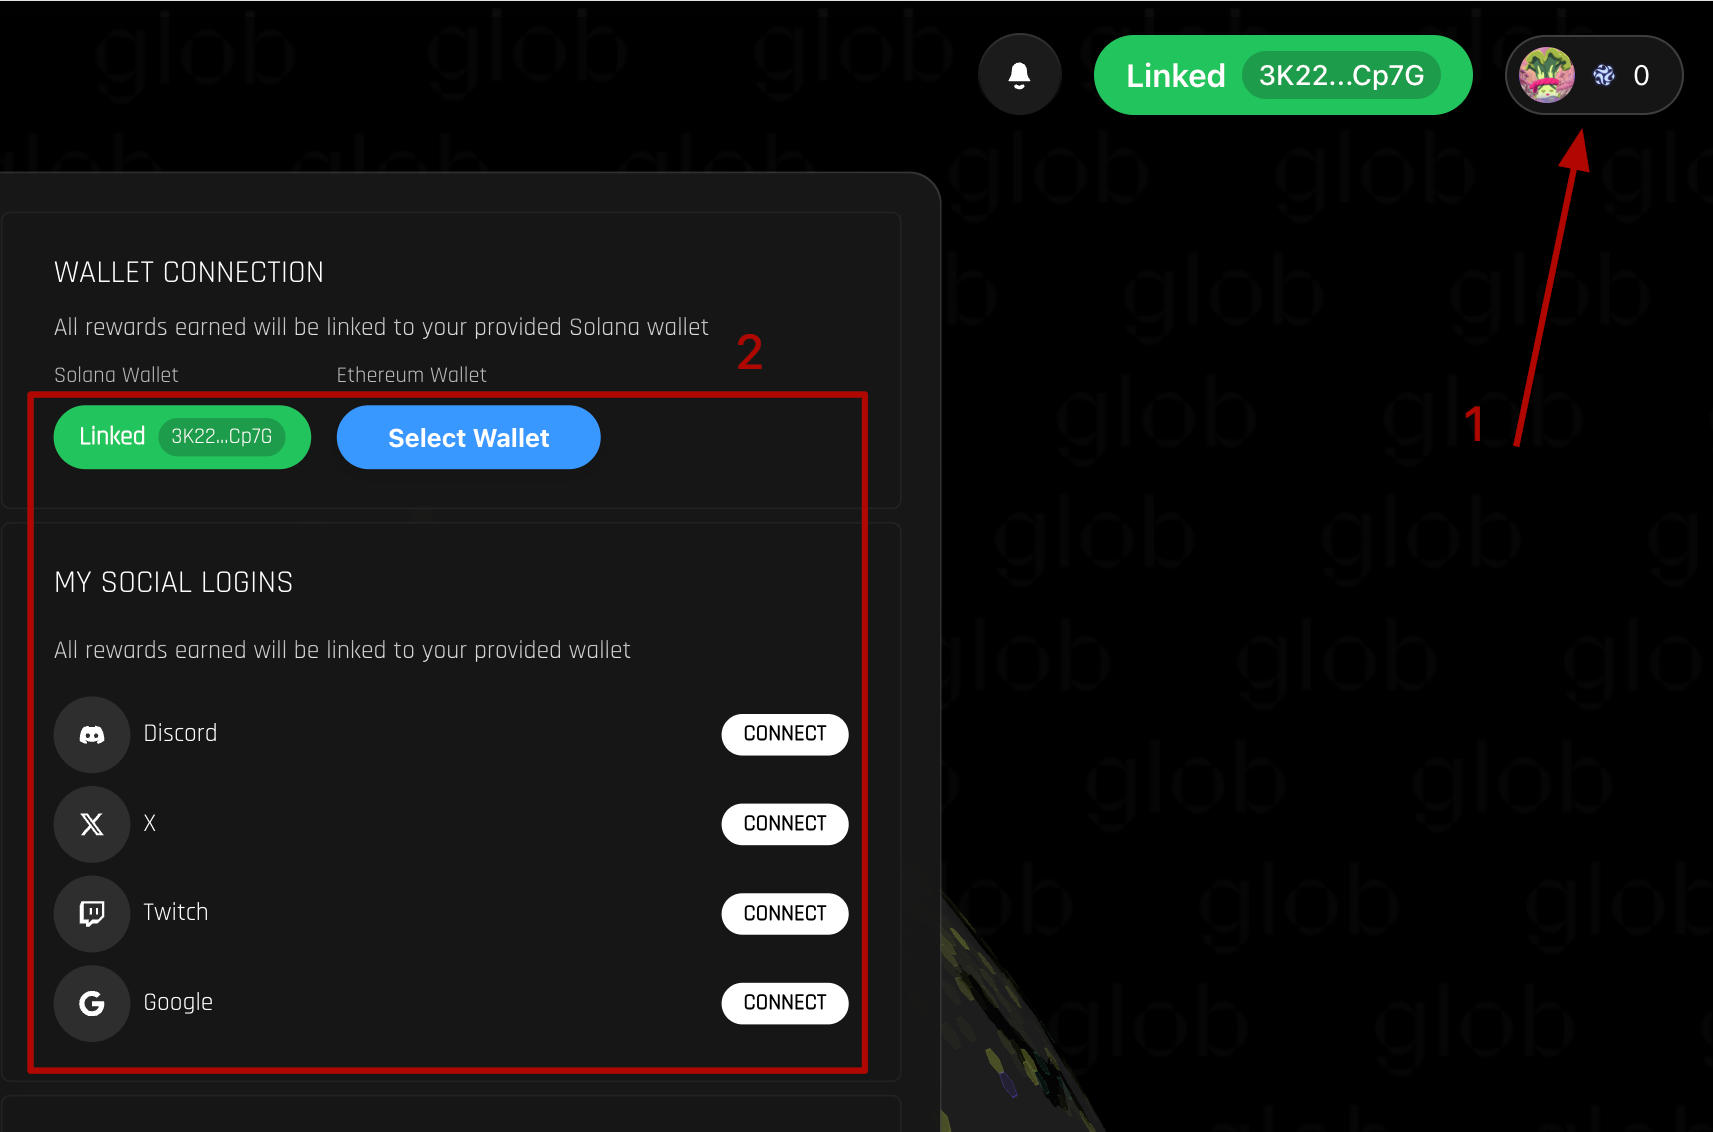The height and width of the screenshot is (1132, 1713).
Task: Click the Twitch logo icon
Action: click(92, 914)
